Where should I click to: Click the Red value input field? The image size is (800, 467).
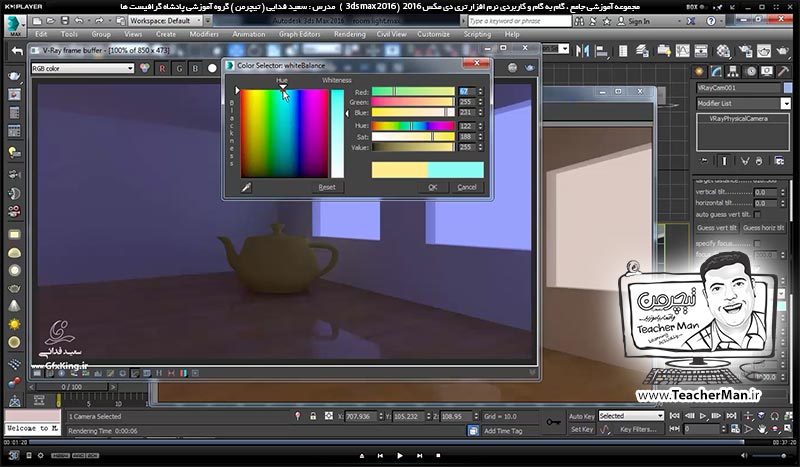[x=466, y=91]
